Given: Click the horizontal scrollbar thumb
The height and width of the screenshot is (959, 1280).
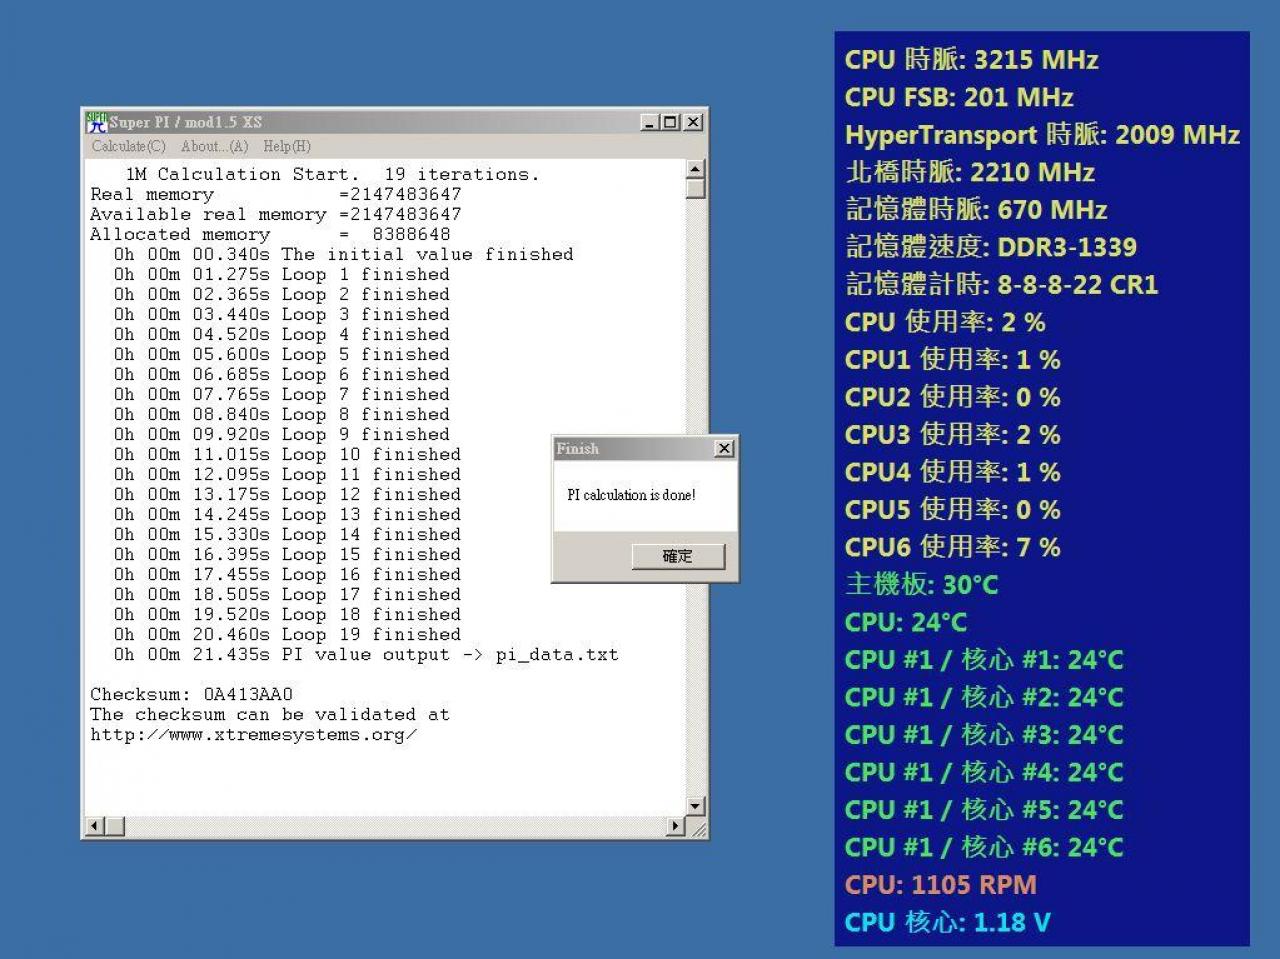Looking at the screenshot, I should (x=115, y=826).
